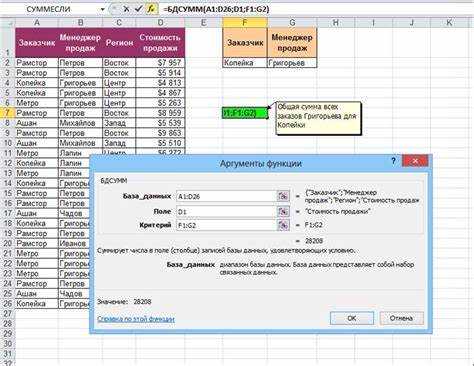Image resolution: width=474 pixels, height=366 pixels.
Task: Click the Регион header cell
Action: pos(119,43)
